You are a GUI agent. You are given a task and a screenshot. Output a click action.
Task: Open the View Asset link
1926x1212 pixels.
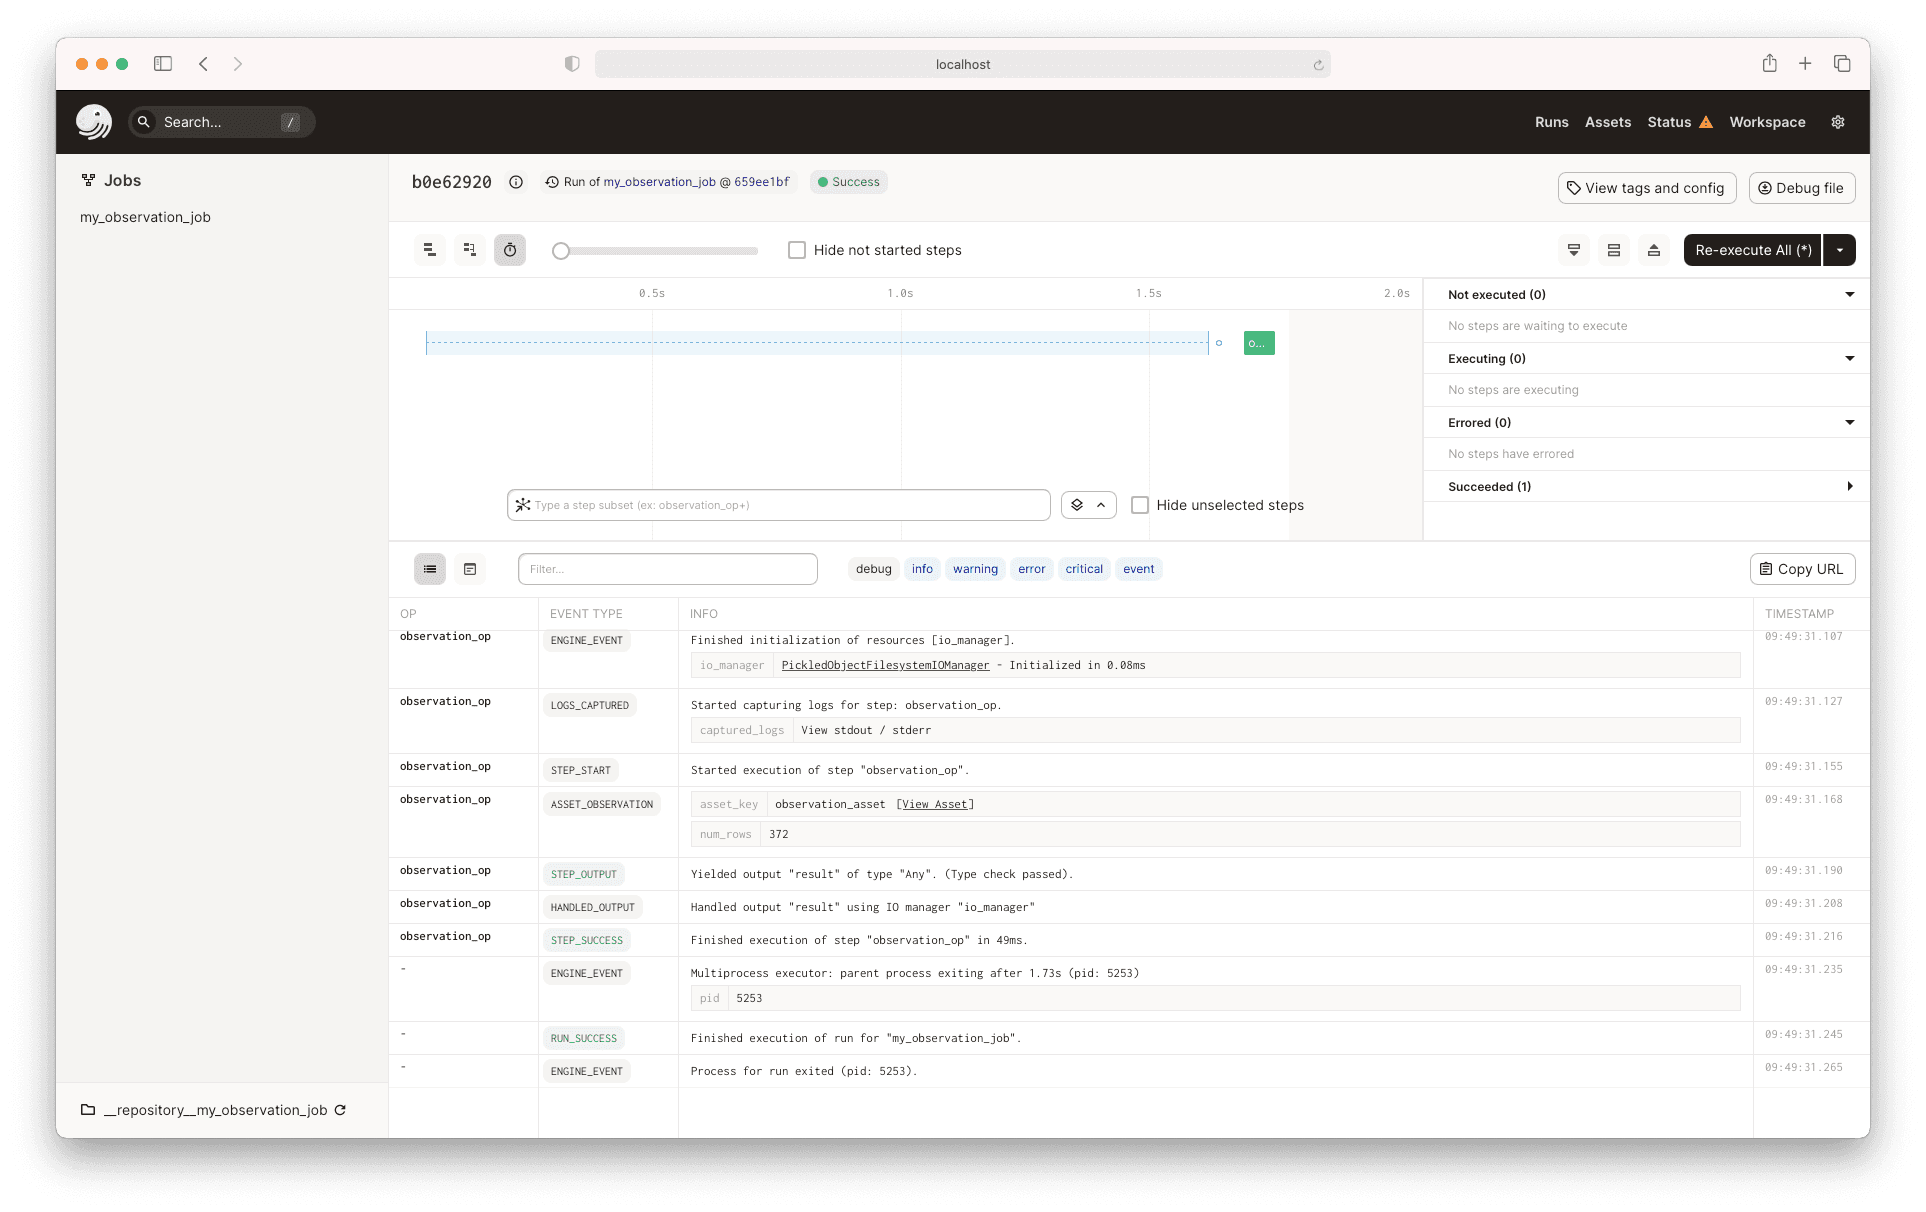935,804
